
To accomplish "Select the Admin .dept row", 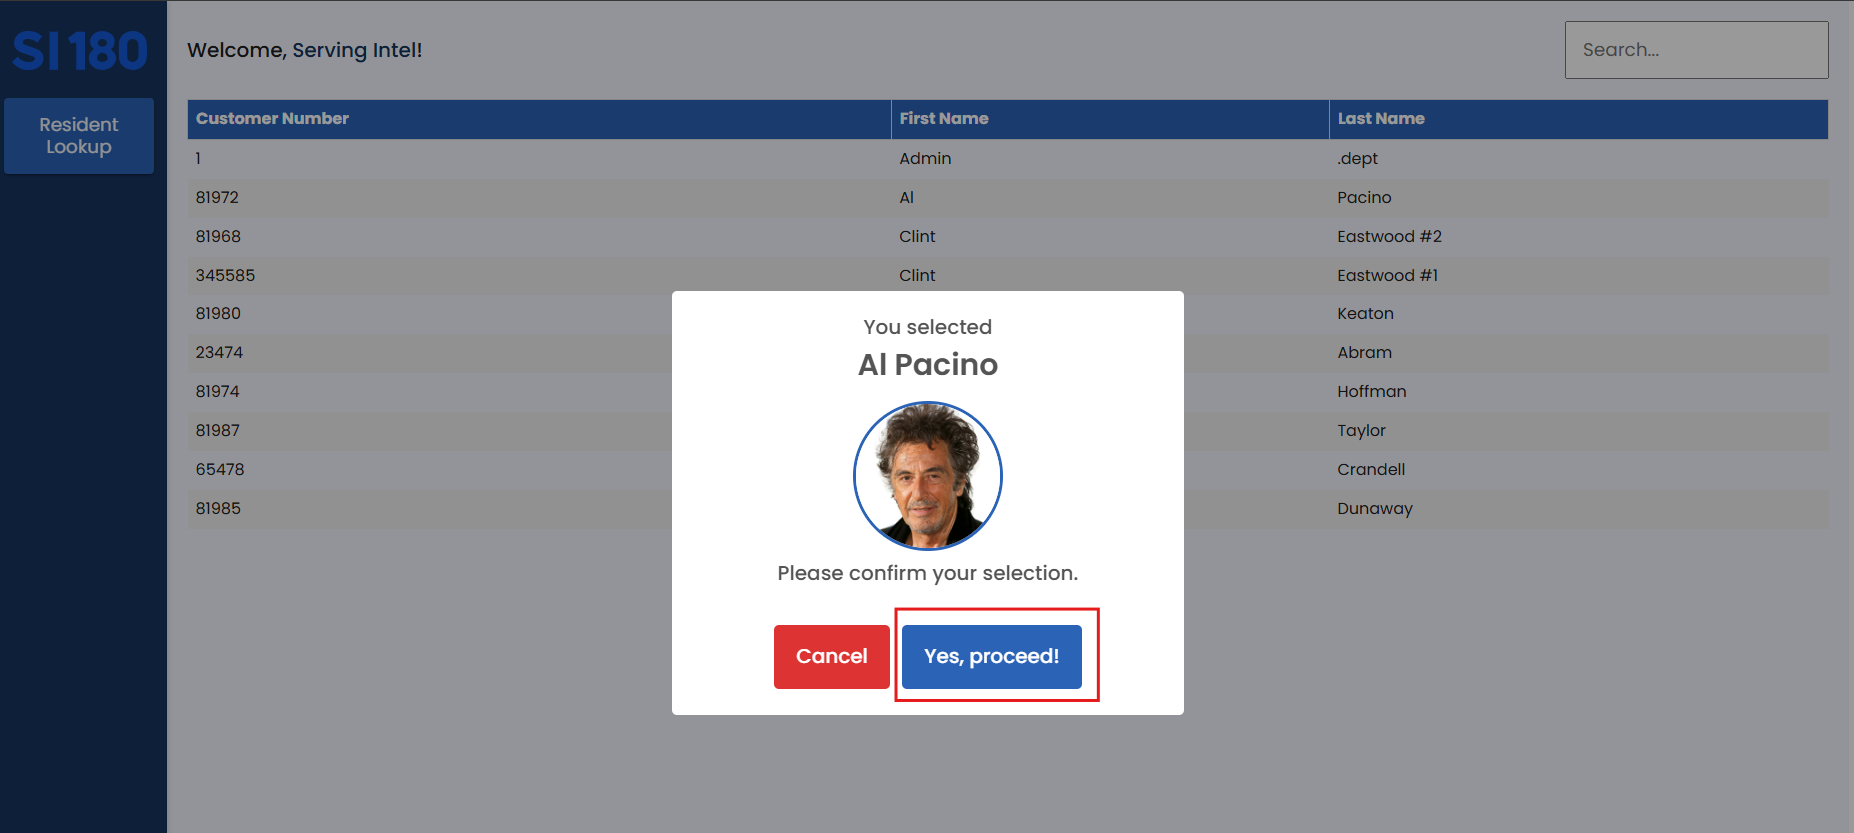I will point(924,159).
